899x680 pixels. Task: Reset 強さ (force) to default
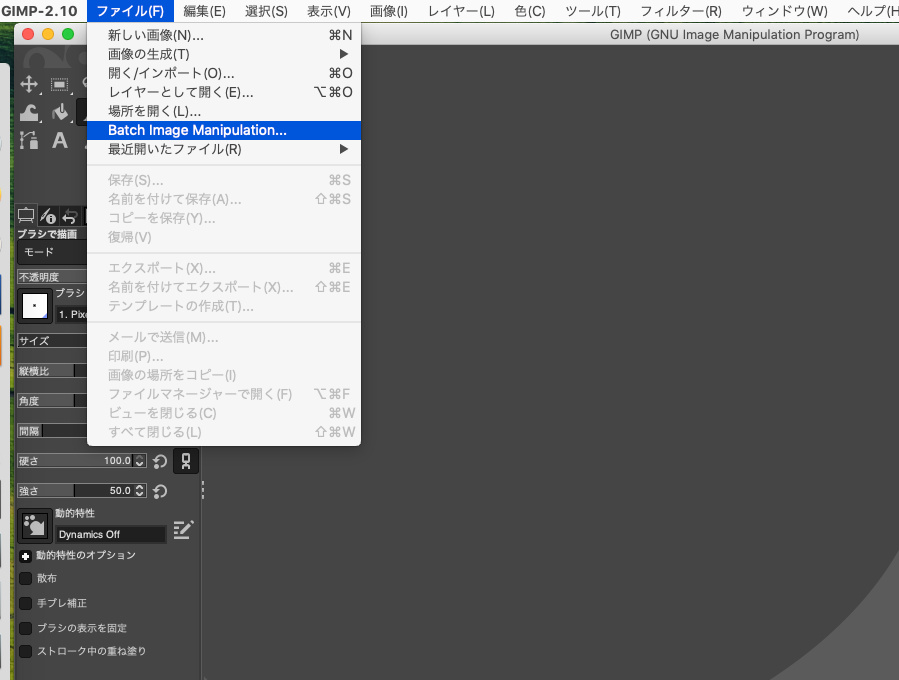point(160,491)
